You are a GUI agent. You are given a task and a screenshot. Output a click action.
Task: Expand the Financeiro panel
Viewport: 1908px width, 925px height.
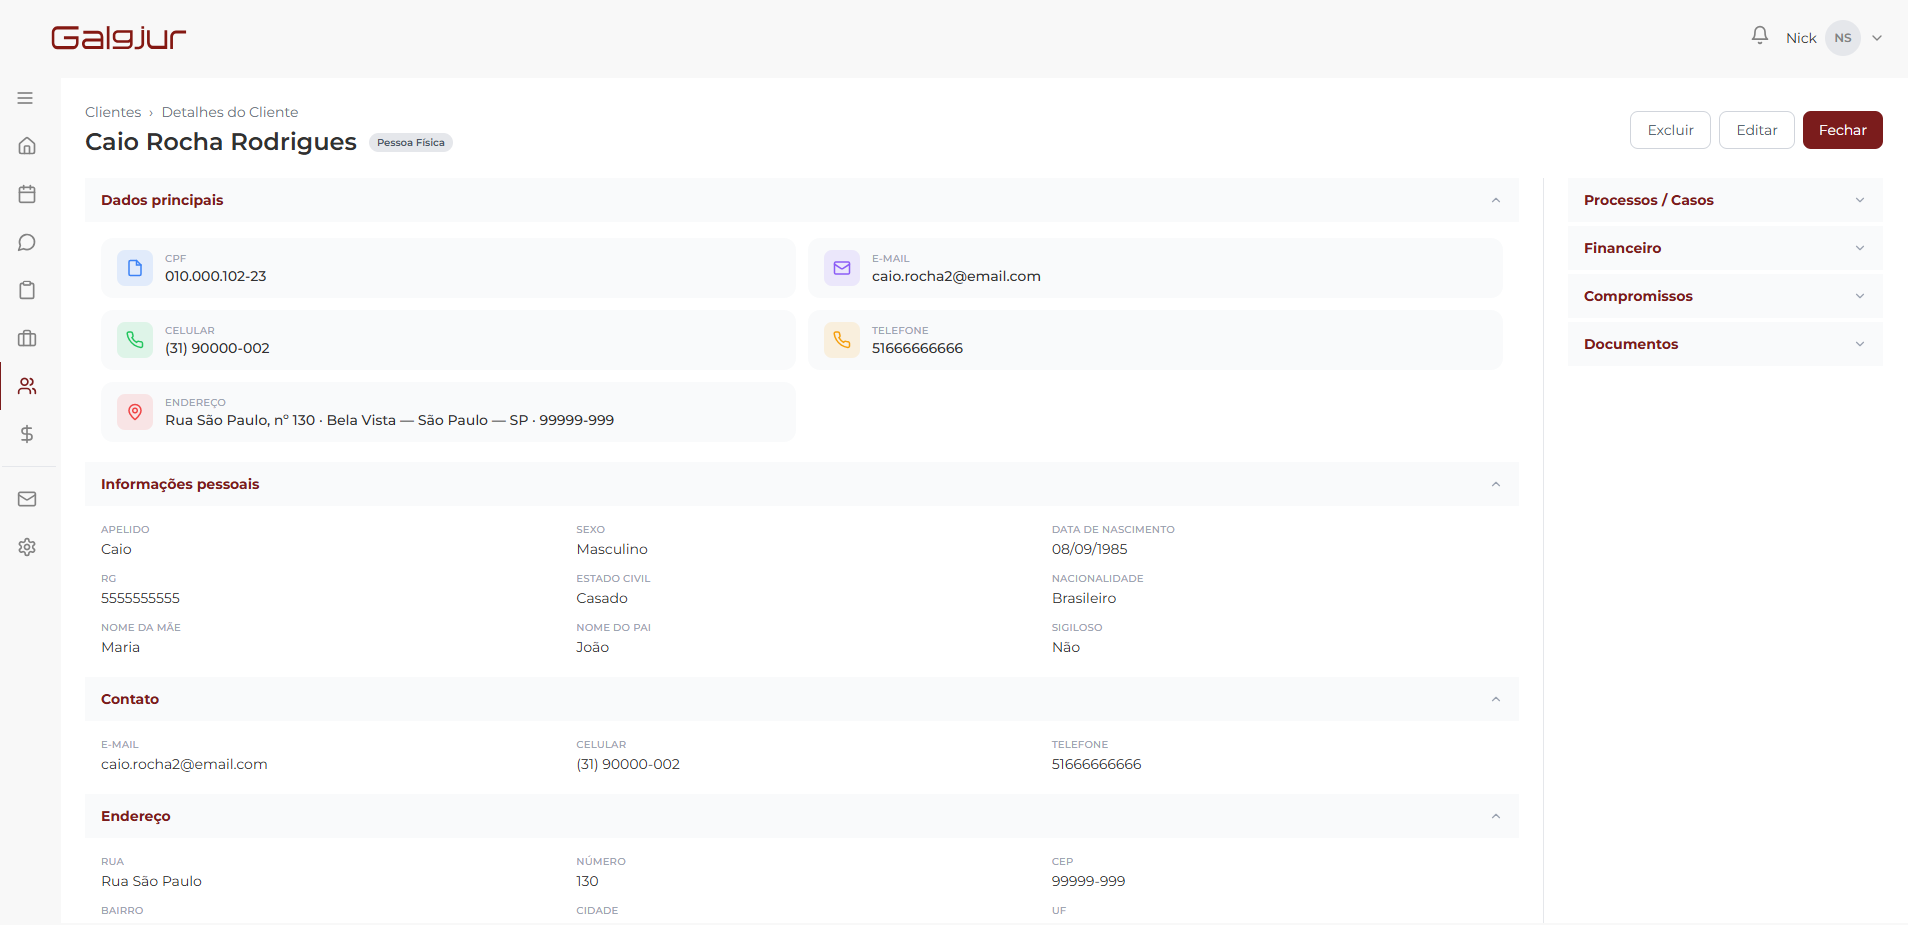pos(1725,248)
